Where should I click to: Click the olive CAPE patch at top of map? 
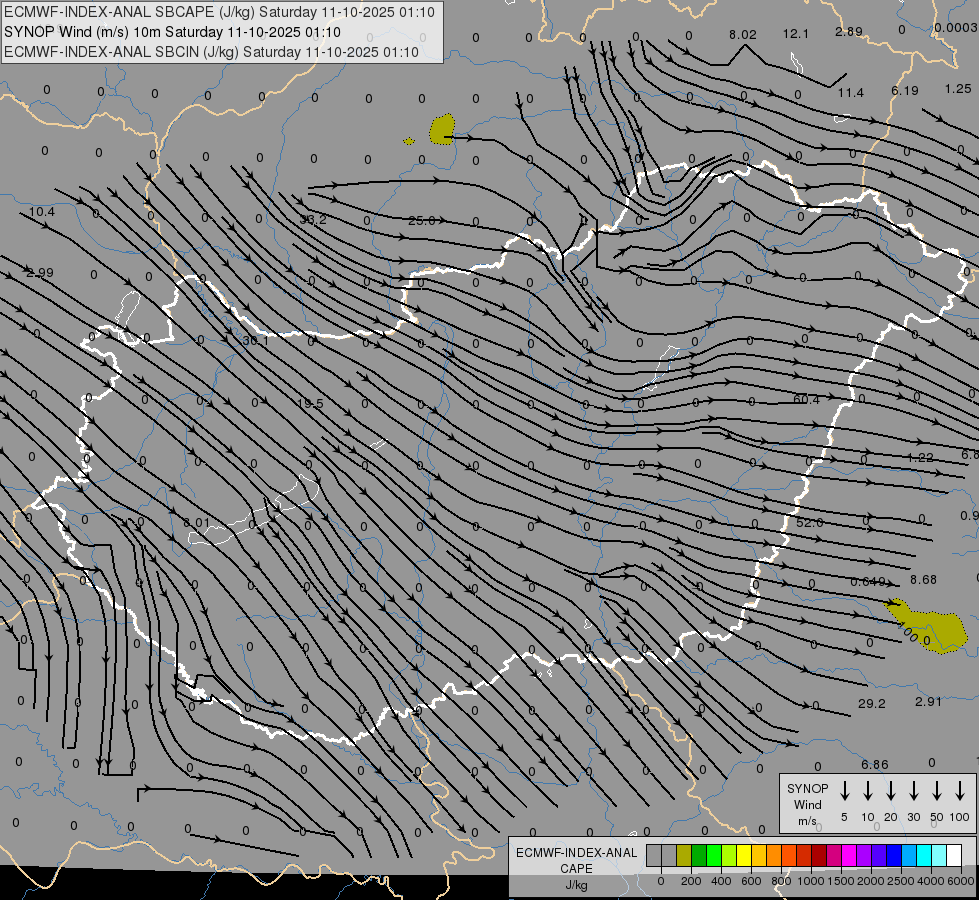442,129
